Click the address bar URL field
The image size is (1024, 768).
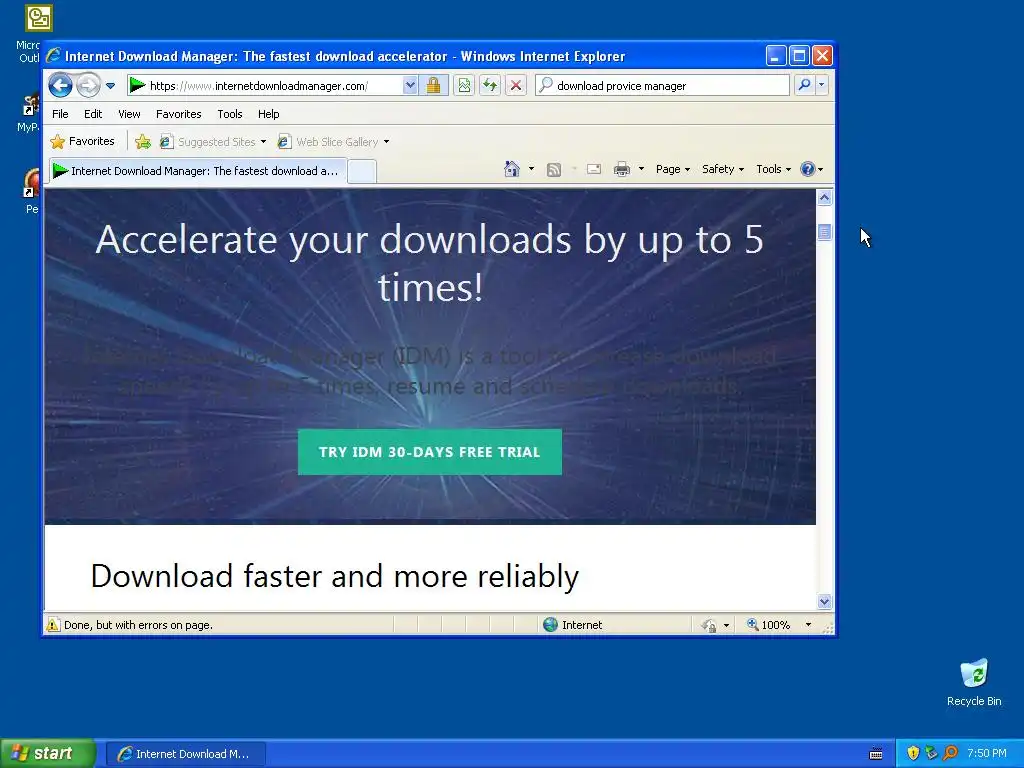[x=264, y=86]
